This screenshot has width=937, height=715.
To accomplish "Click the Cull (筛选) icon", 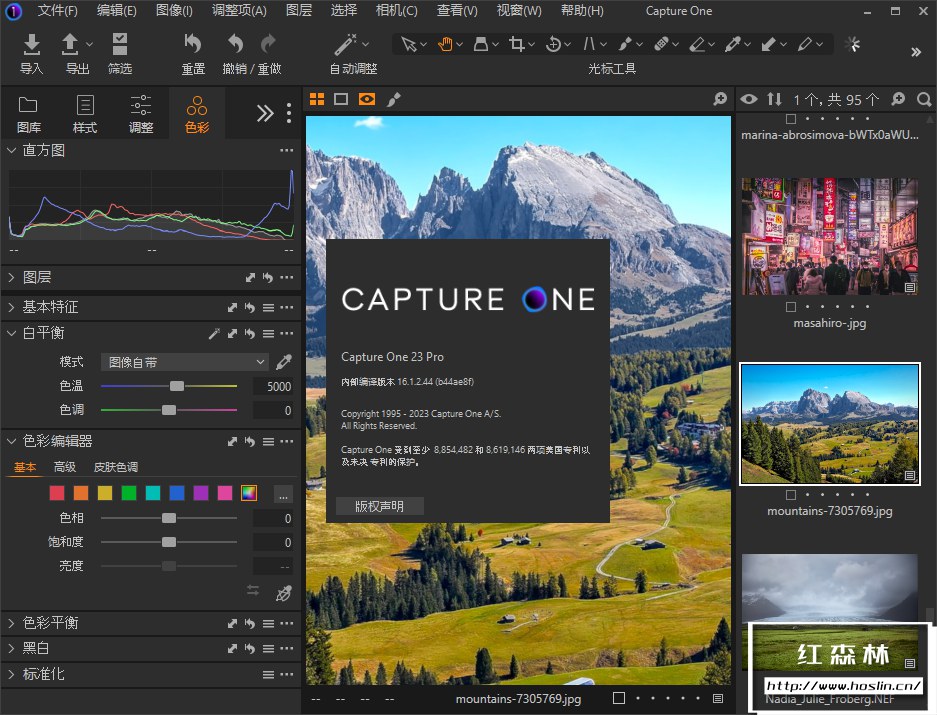I will click(x=120, y=45).
